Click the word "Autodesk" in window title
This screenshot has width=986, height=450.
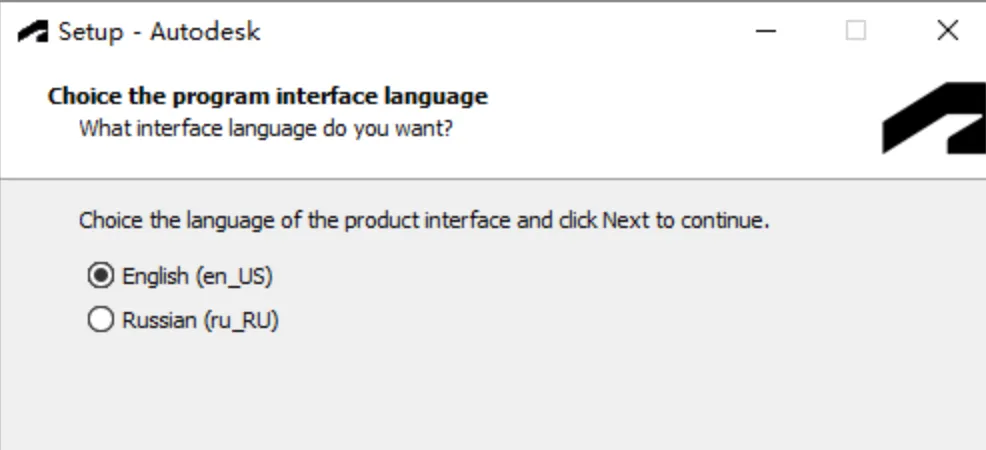tap(205, 31)
